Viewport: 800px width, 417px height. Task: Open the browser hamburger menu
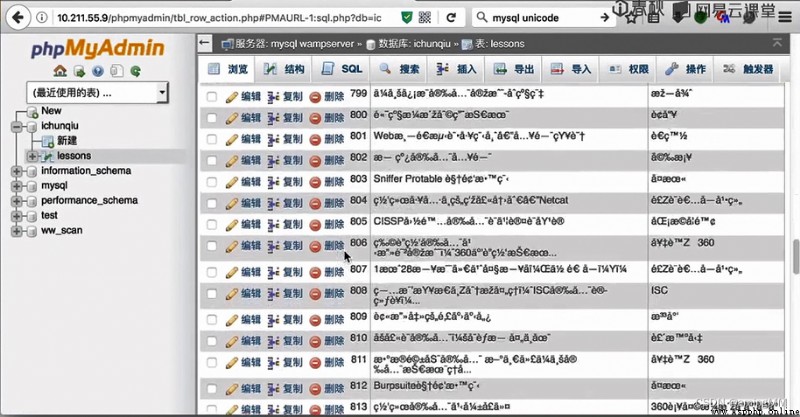pos(785,17)
